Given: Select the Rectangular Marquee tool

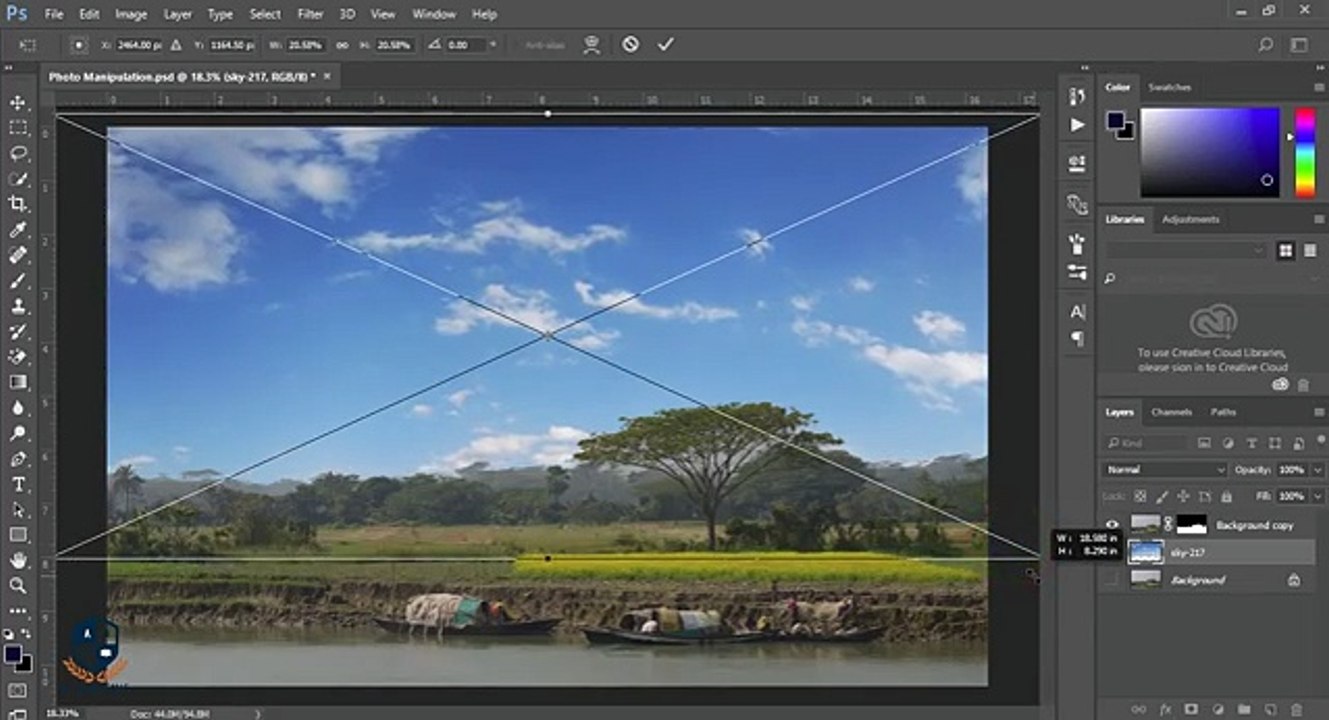Looking at the screenshot, I should (x=18, y=128).
